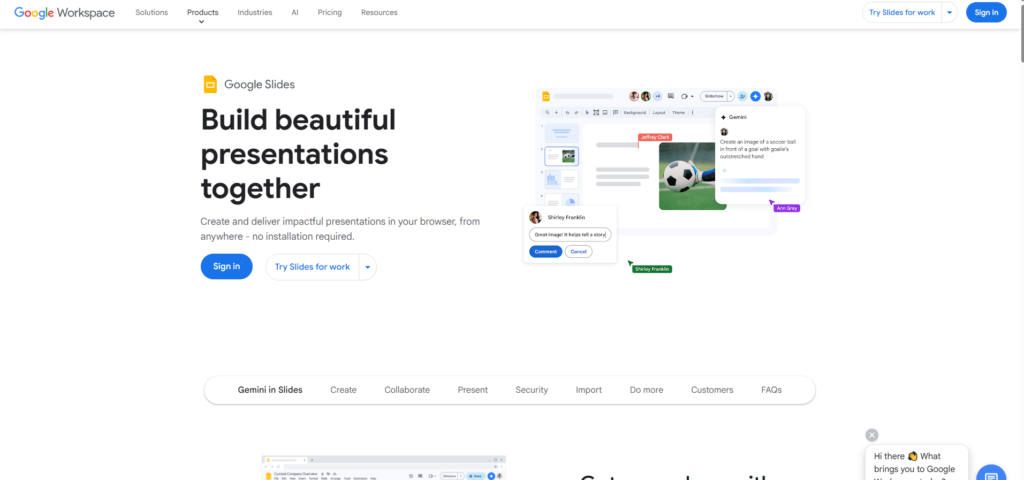This screenshot has height=480, width=1024.
Task: Click the blue Sign in button in the hero section
Action: 227,266
